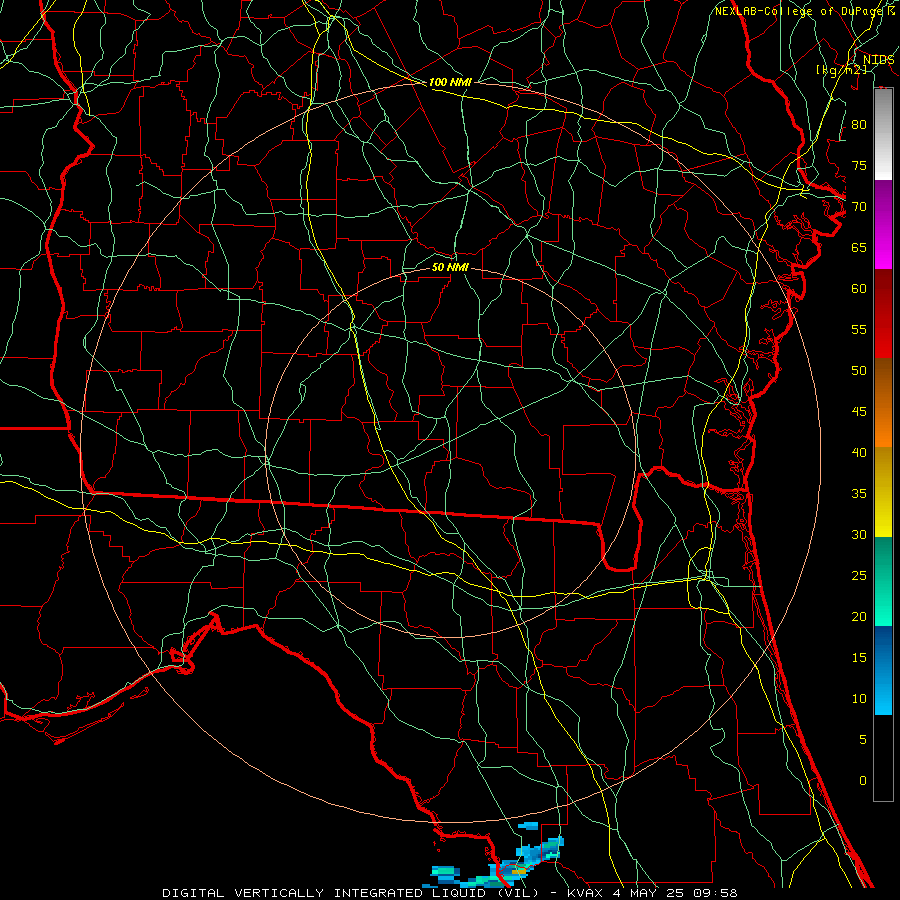
Task: Click the 100 NMI range ring label
Action: pos(450,82)
